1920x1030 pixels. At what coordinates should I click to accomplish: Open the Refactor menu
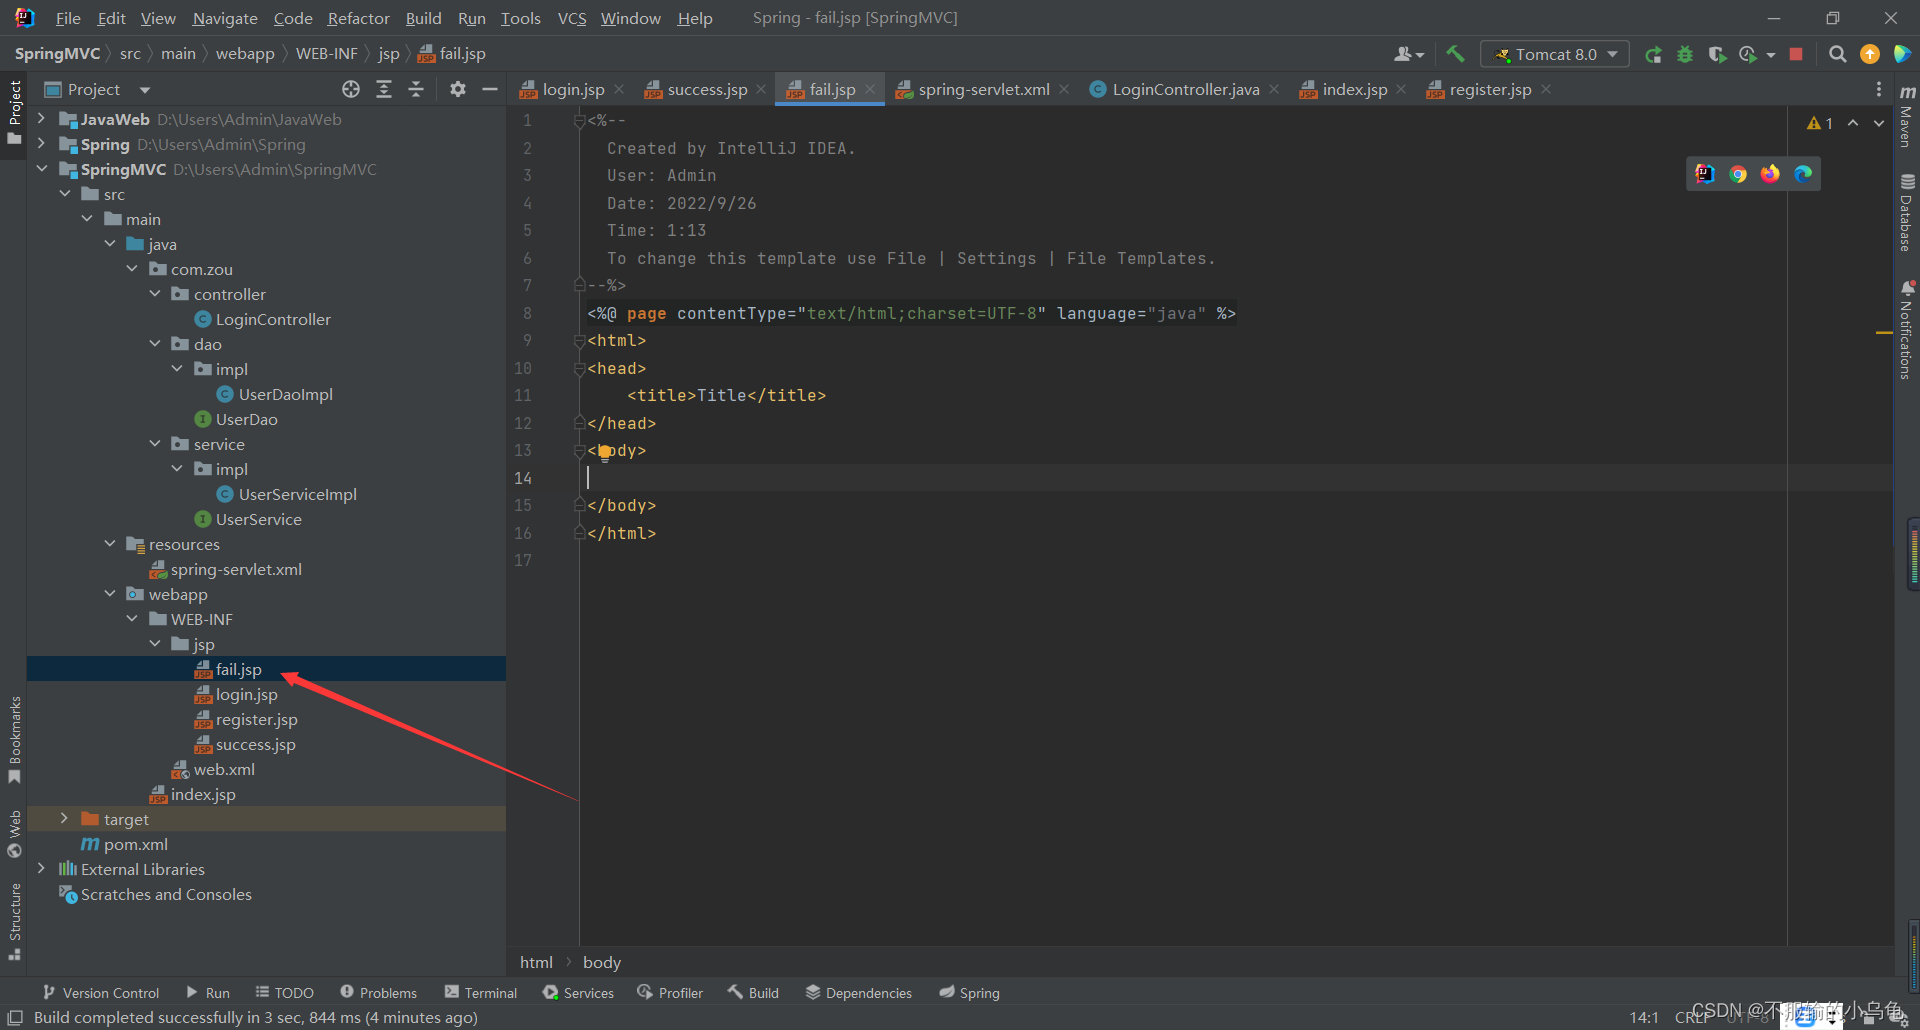358,18
